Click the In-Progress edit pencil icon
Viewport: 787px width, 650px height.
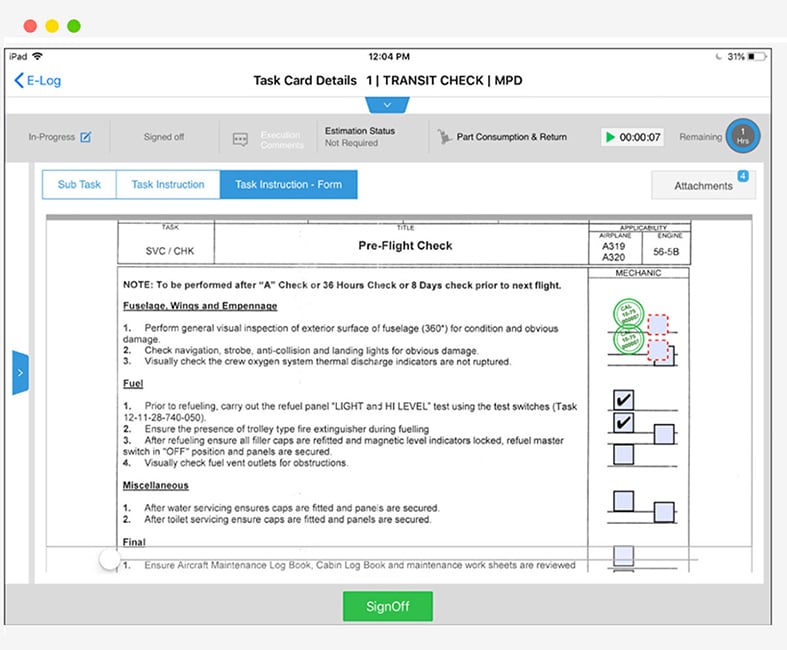coord(86,137)
